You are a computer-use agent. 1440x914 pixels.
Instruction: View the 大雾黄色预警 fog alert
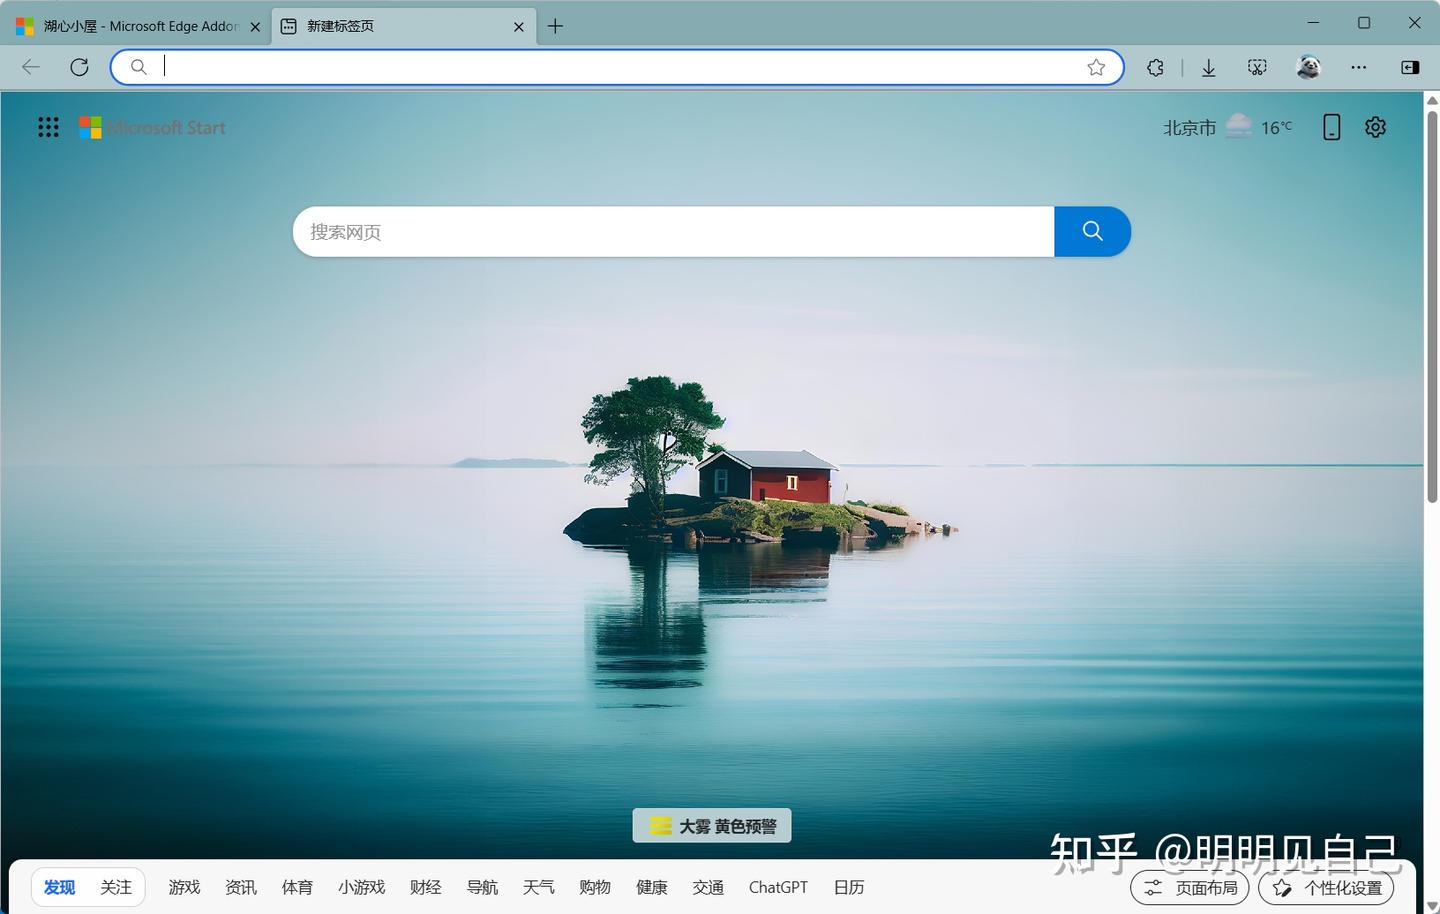(711, 826)
